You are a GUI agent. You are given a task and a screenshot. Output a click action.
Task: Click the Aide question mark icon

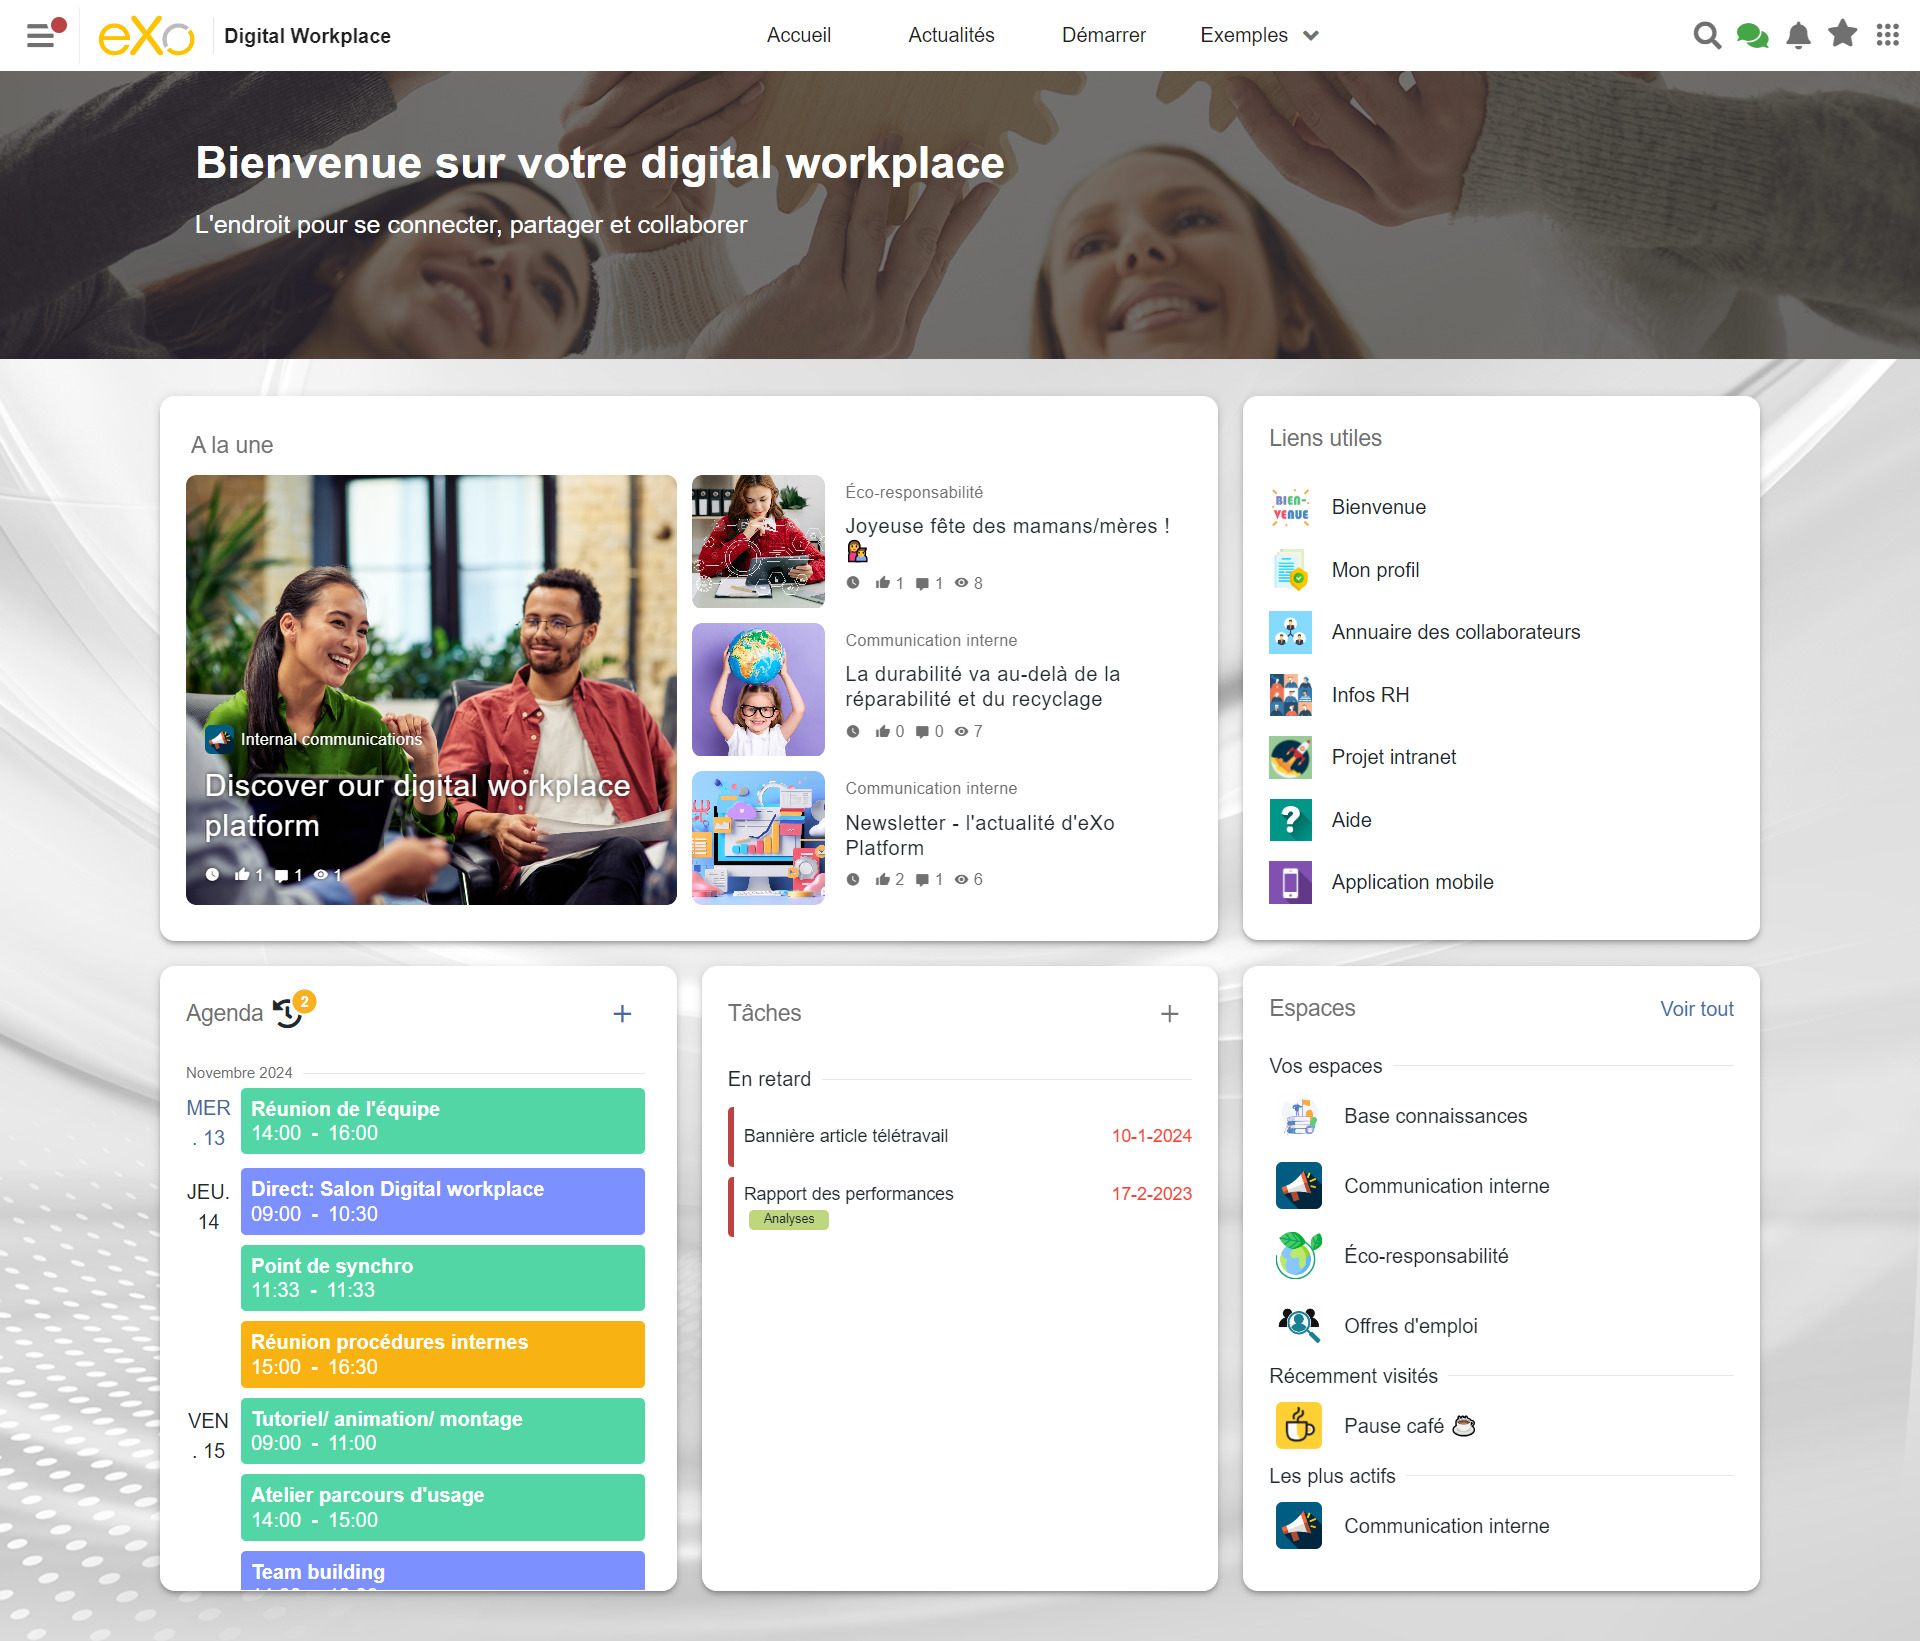click(1290, 820)
